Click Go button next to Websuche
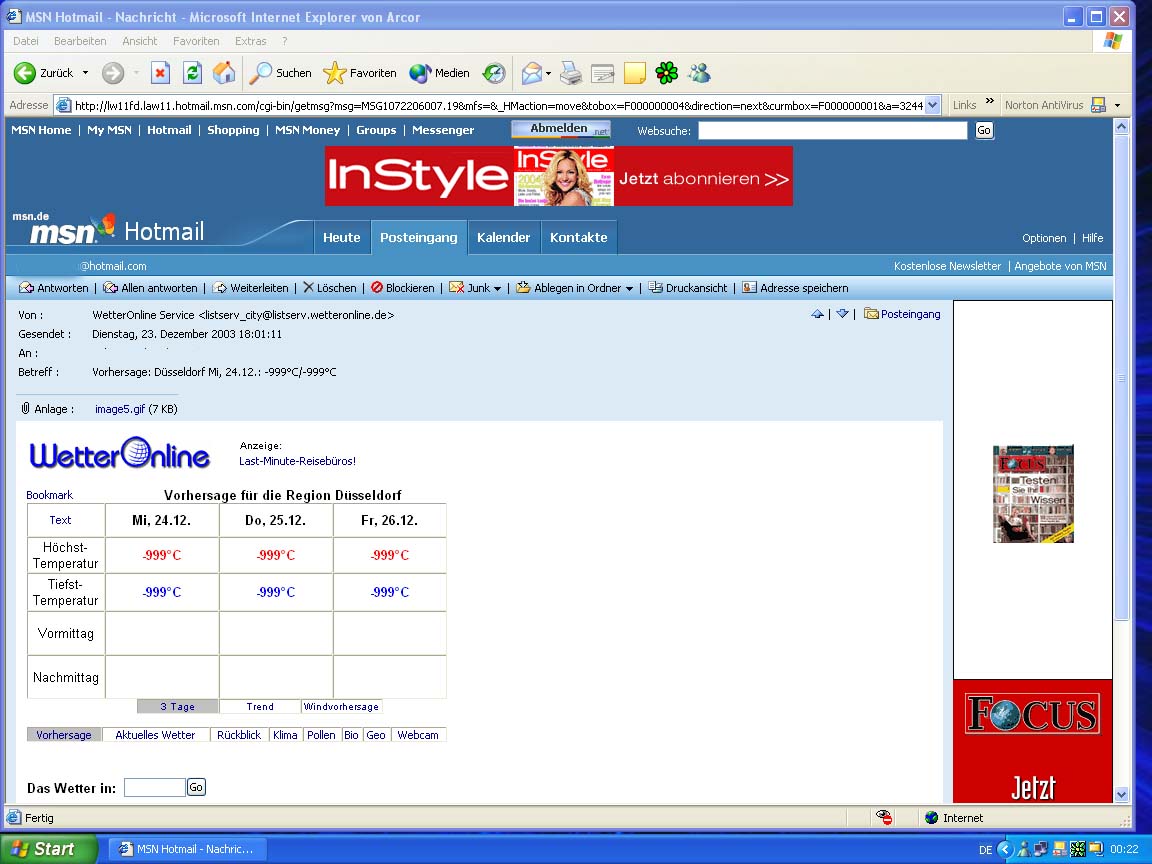The height and width of the screenshot is (864, 1152). pyautogui.click(x=984, y=130)
